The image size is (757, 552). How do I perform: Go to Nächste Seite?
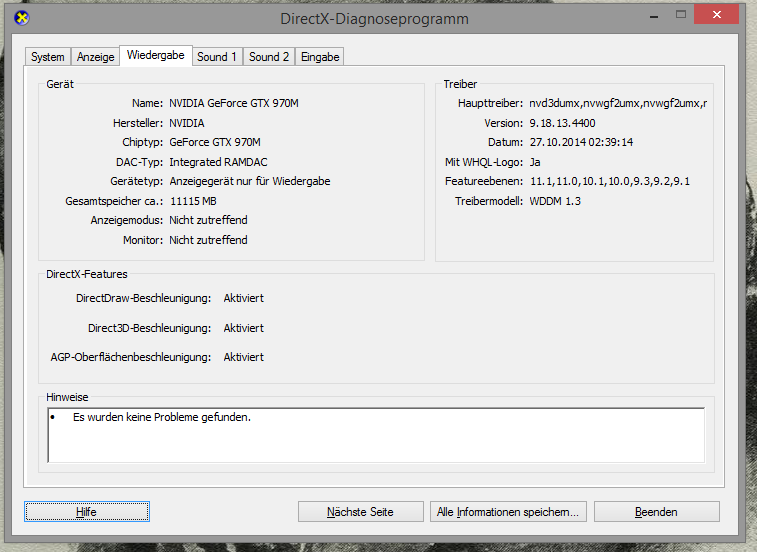click(x=361, y=511)
